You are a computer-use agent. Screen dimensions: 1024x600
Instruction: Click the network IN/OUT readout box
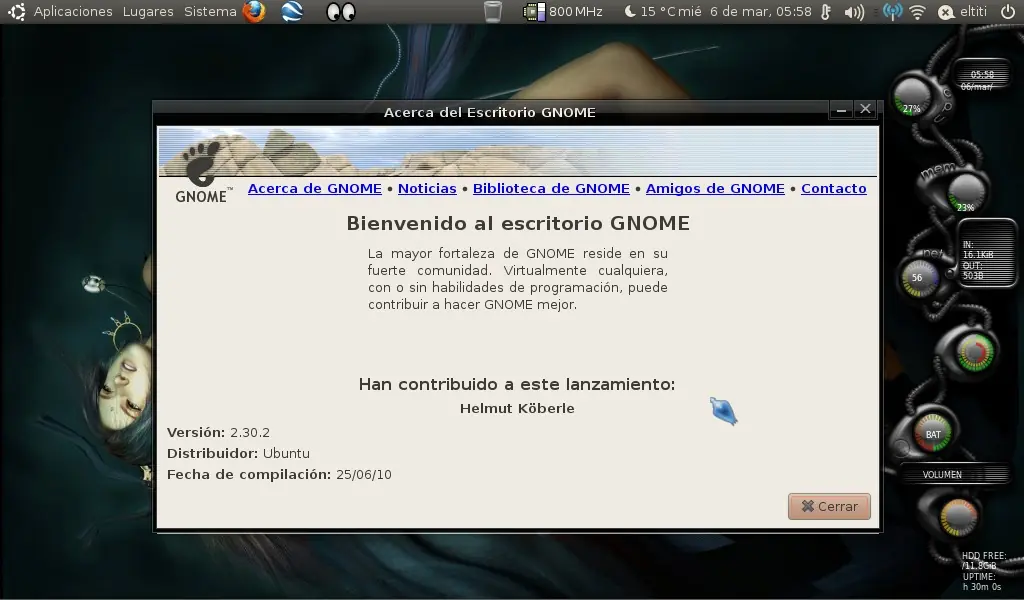(987, 254)
